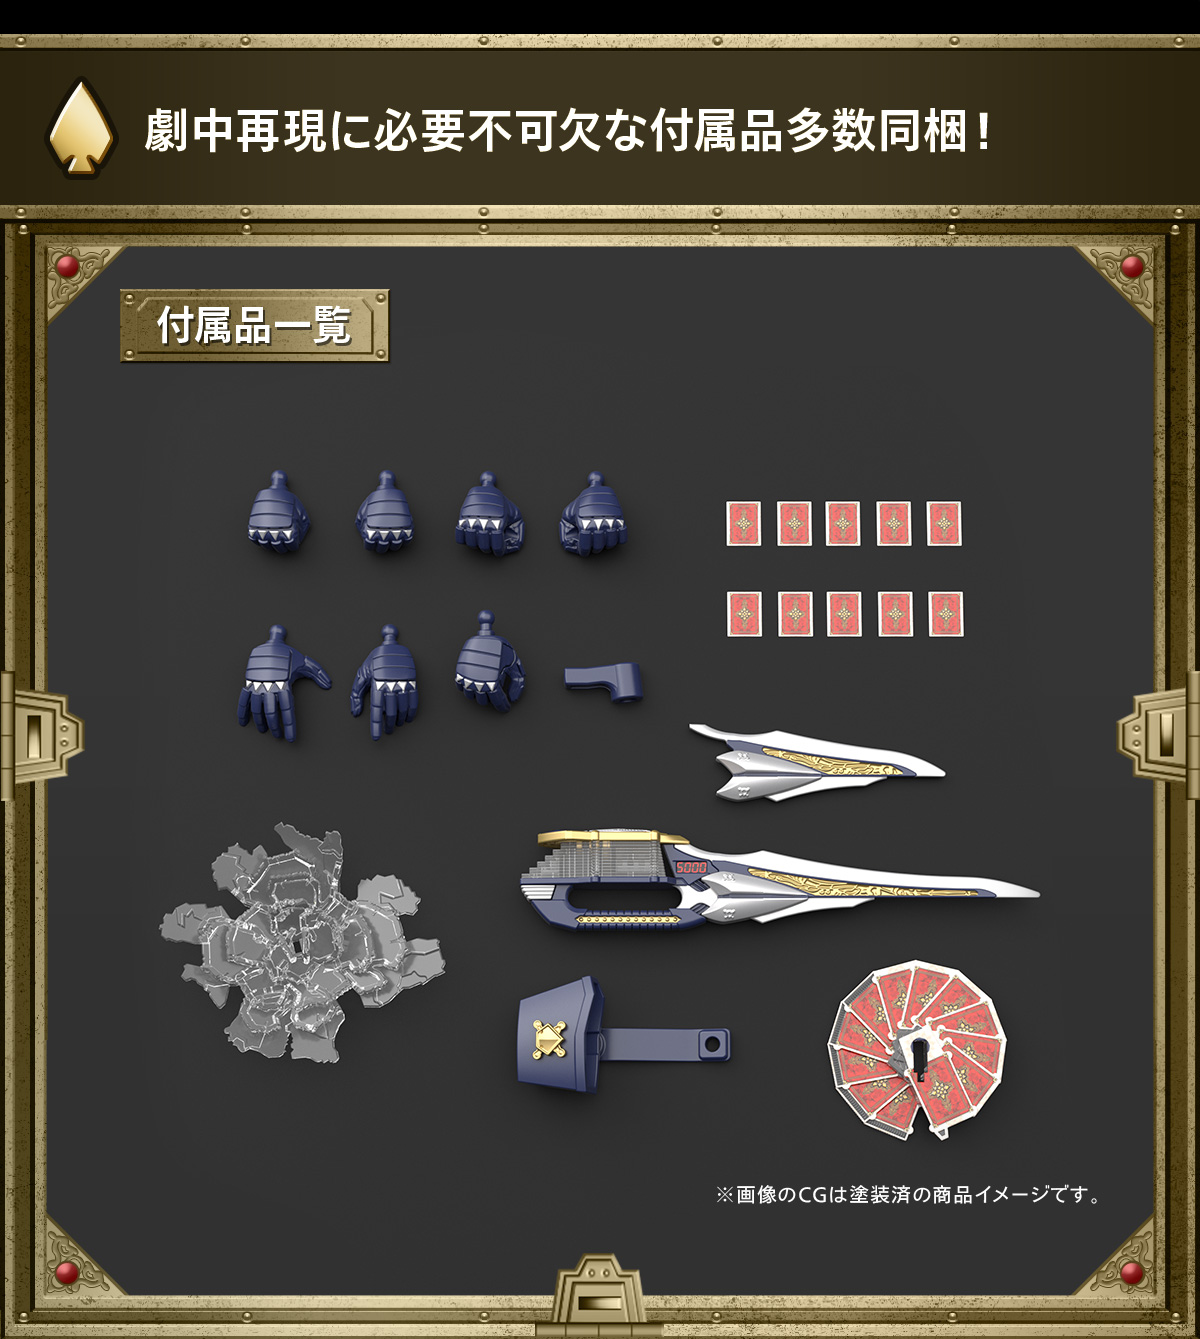
Task: Click the right-side frame latch
Action: click(x=1158, y=735)
